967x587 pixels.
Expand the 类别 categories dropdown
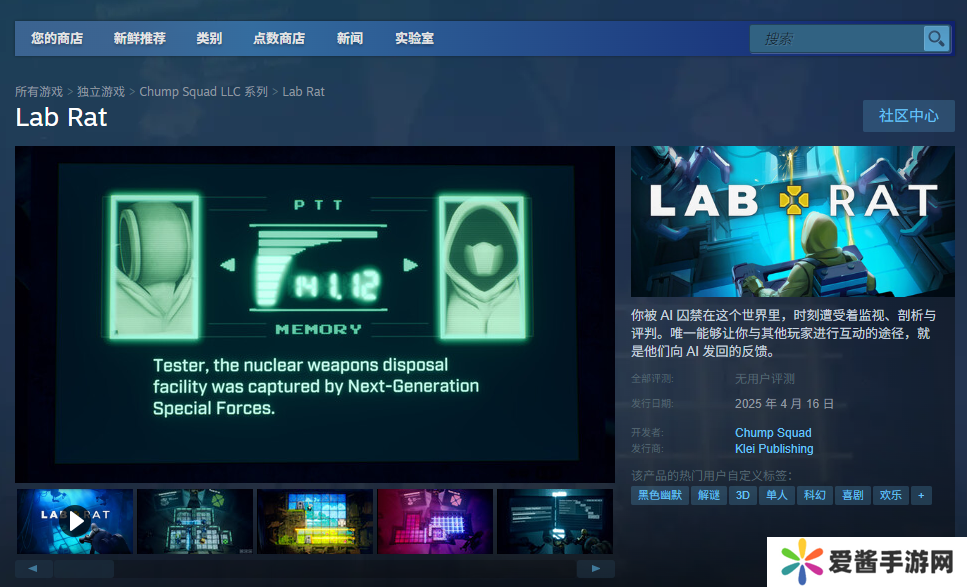tap(209, 39)
